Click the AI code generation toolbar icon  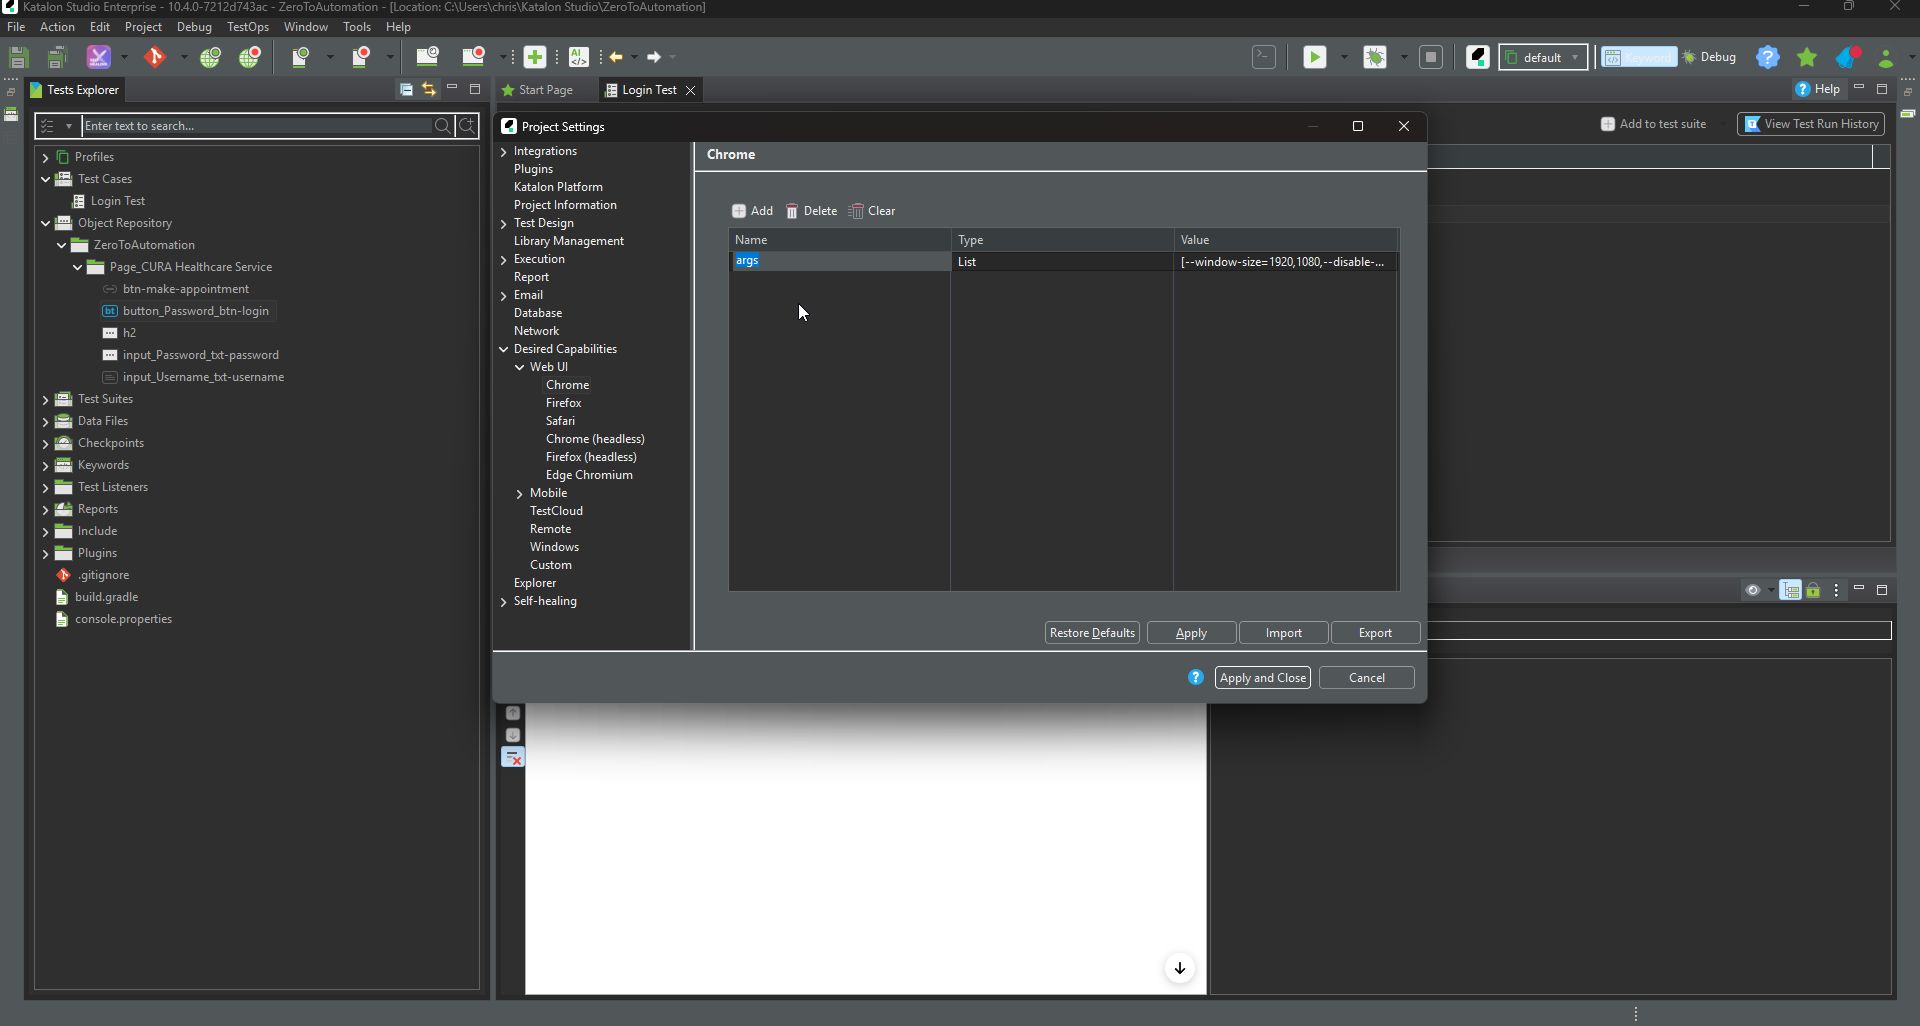coord(578,57)
